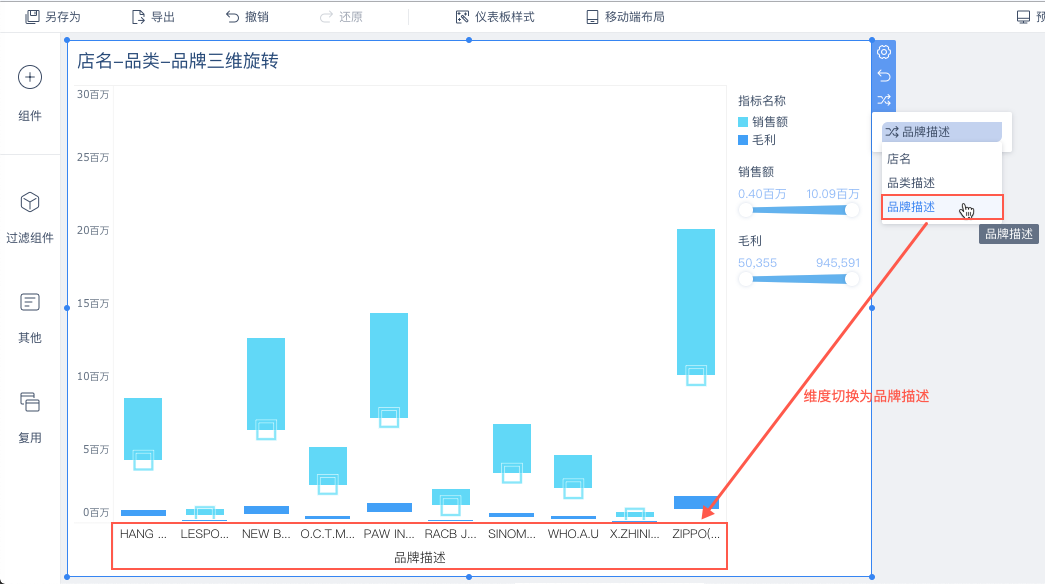Open the 组件 add component panel
The image size is (1045, 584).
[x=29, y=77]
